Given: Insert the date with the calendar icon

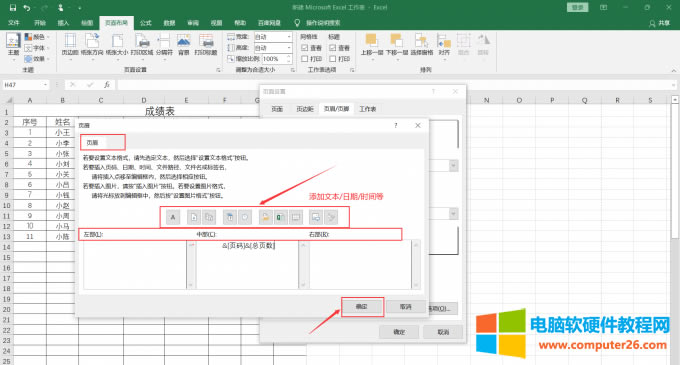Looking at the screenshot, I should click(x=230, y=217).
